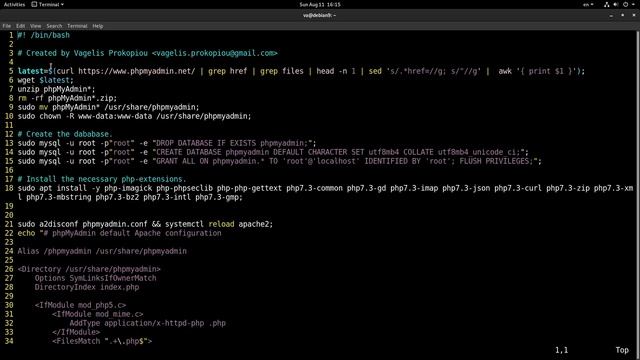This screenshot has width=640, height=360.
Task: Click the 'Top' scroll position indicator
Action: tap(622, 350)
